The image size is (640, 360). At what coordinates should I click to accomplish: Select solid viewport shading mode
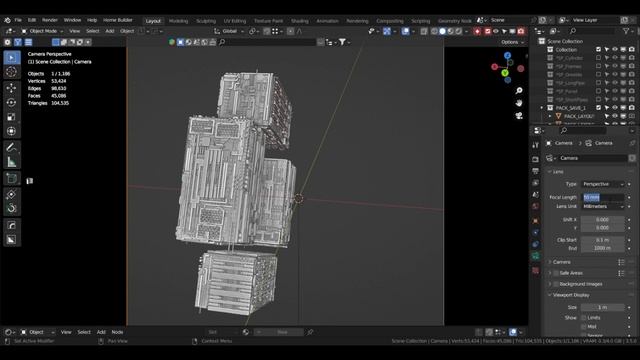(x=442, y=31)
